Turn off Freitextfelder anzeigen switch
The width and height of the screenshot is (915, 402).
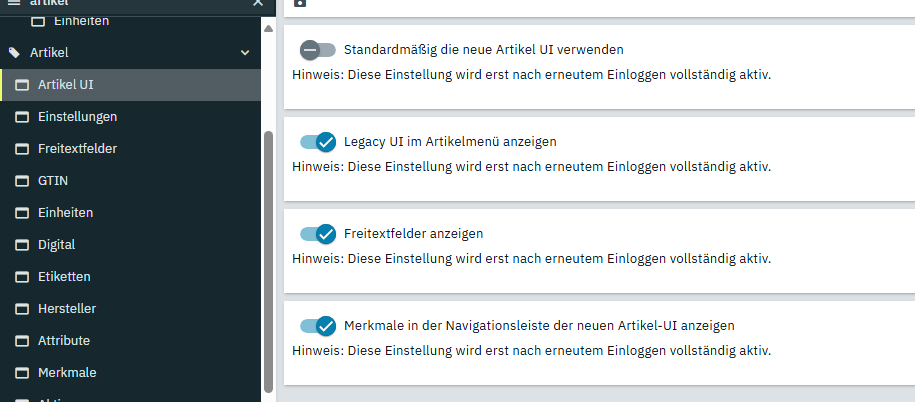pyautogui.click(x=318, y=234)
